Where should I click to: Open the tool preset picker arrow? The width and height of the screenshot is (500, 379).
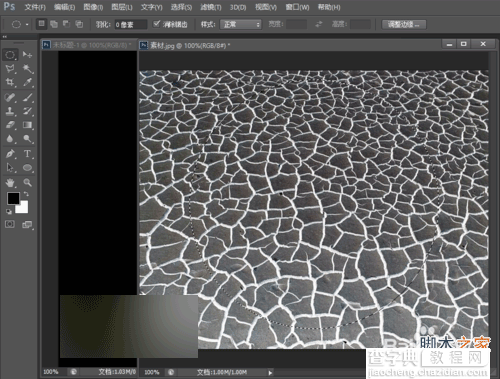click(x=27, y=24)
